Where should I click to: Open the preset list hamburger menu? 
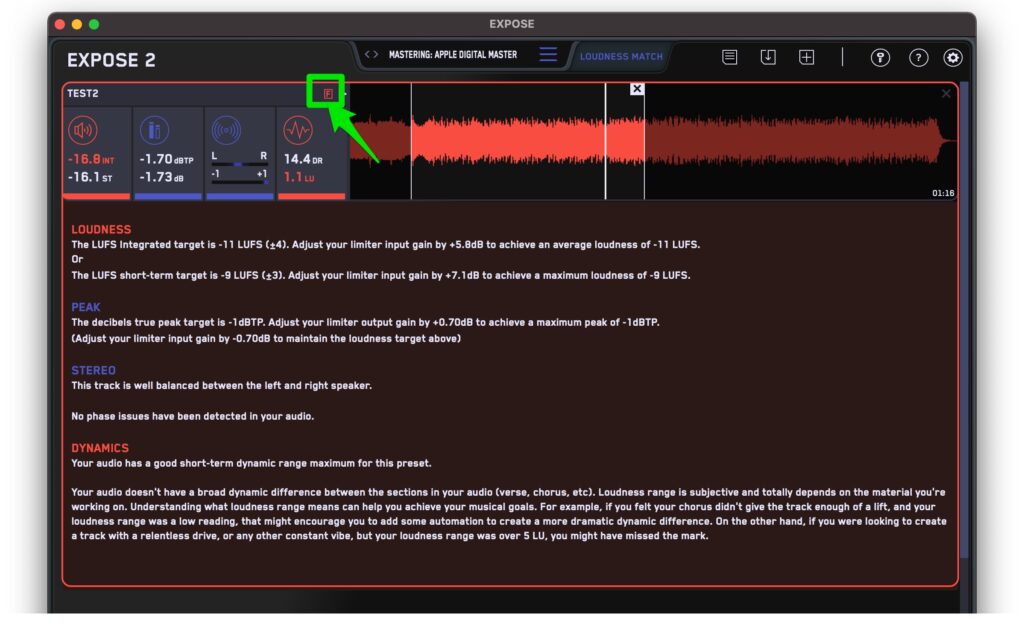pyautogui.click(x=548, y=55)
